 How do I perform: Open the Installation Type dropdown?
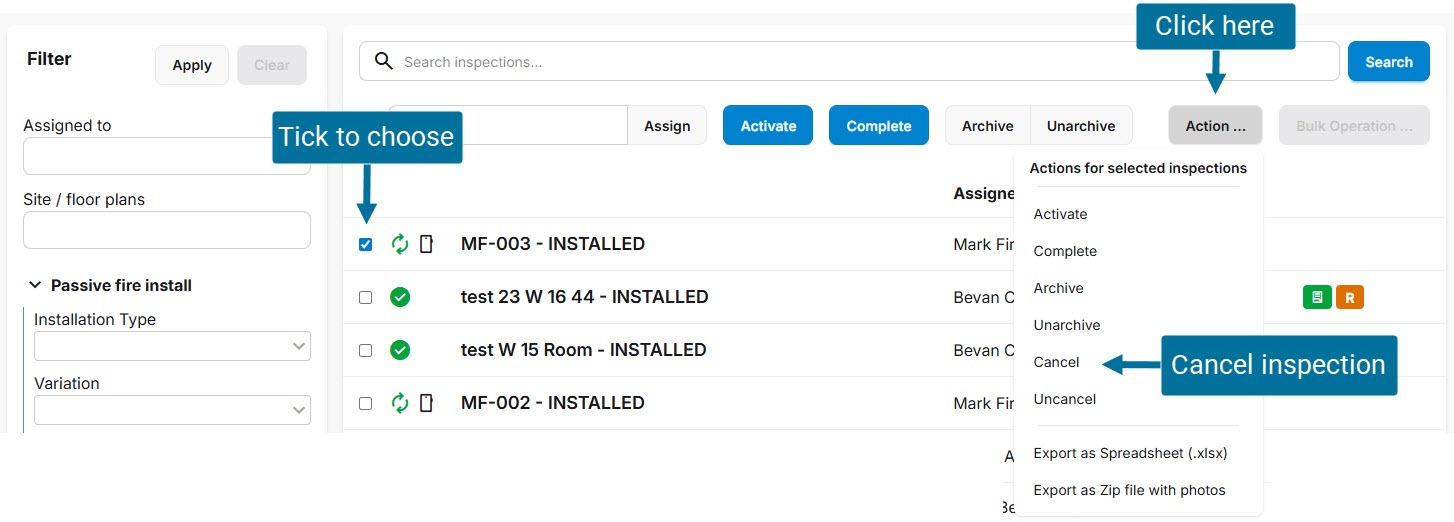point(172,346)
